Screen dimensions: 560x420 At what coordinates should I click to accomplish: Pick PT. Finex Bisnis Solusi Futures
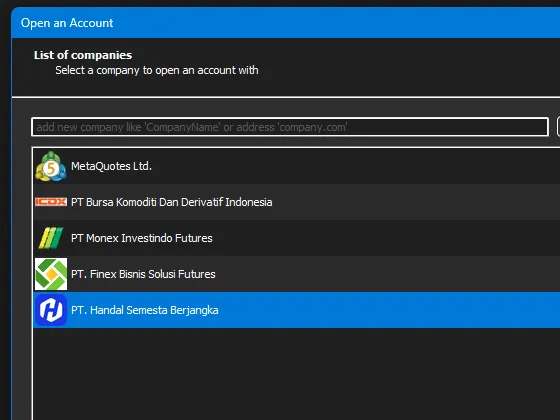pyautogui.click(x=143, y=274)
